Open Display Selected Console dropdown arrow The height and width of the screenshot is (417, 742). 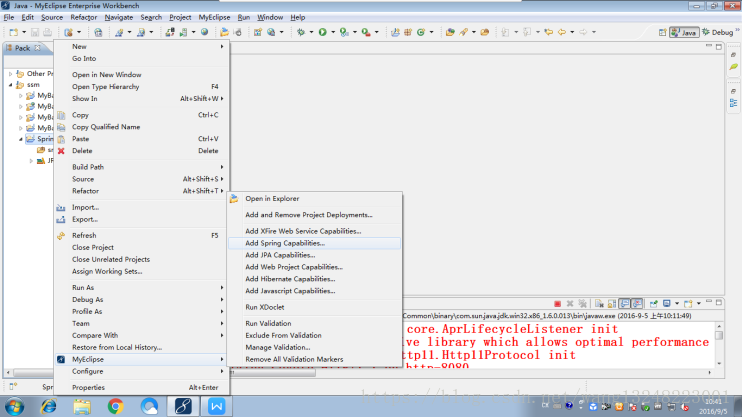click(x=677, y=304)
